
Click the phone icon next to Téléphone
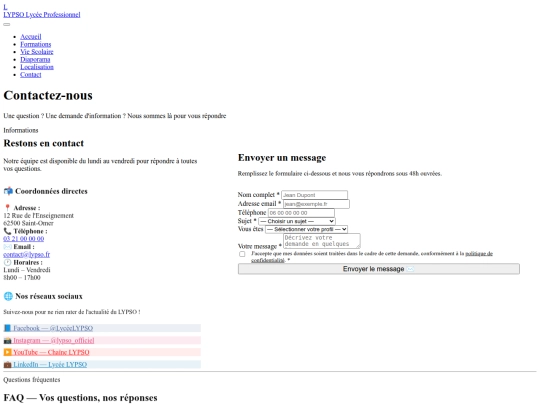click(x=7, y=231)
